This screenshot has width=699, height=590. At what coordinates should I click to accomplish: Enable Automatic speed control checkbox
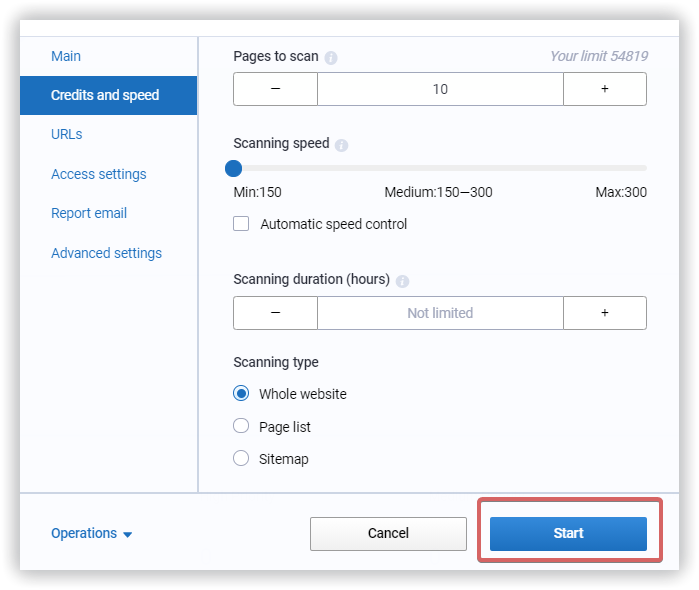coord(241,223)
